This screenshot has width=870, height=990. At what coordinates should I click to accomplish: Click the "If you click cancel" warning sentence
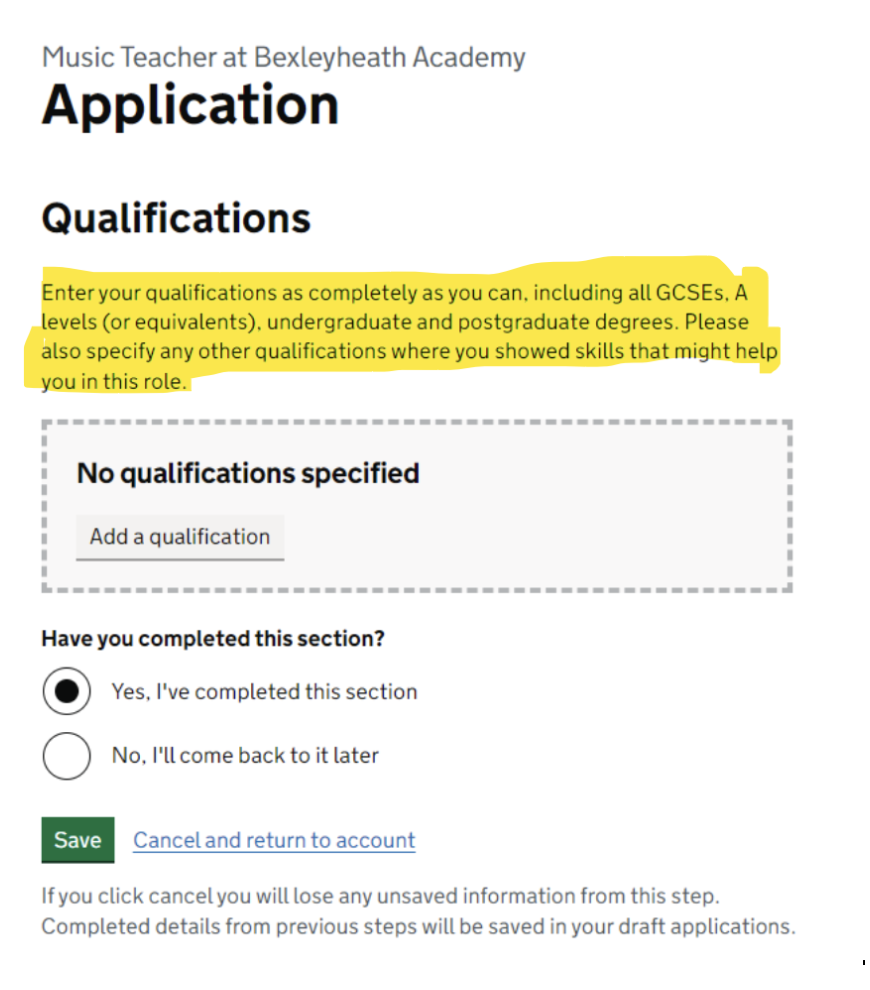380,895
